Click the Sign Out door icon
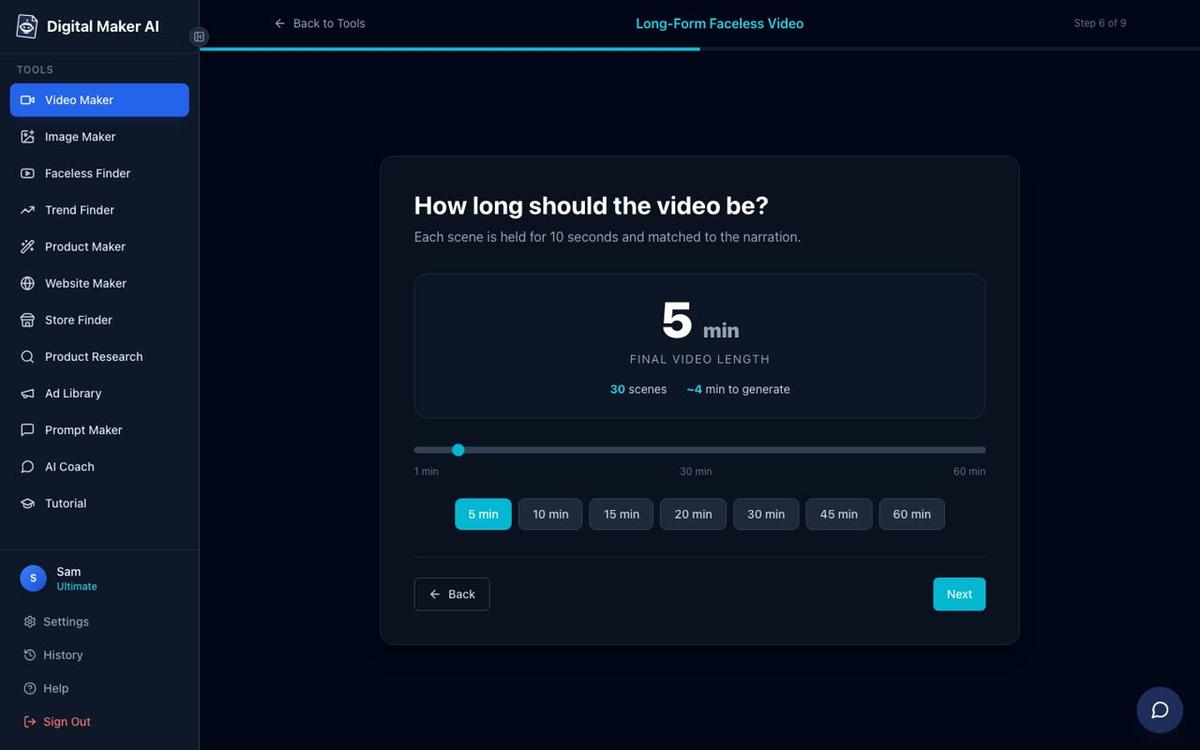 coord(30,722)
